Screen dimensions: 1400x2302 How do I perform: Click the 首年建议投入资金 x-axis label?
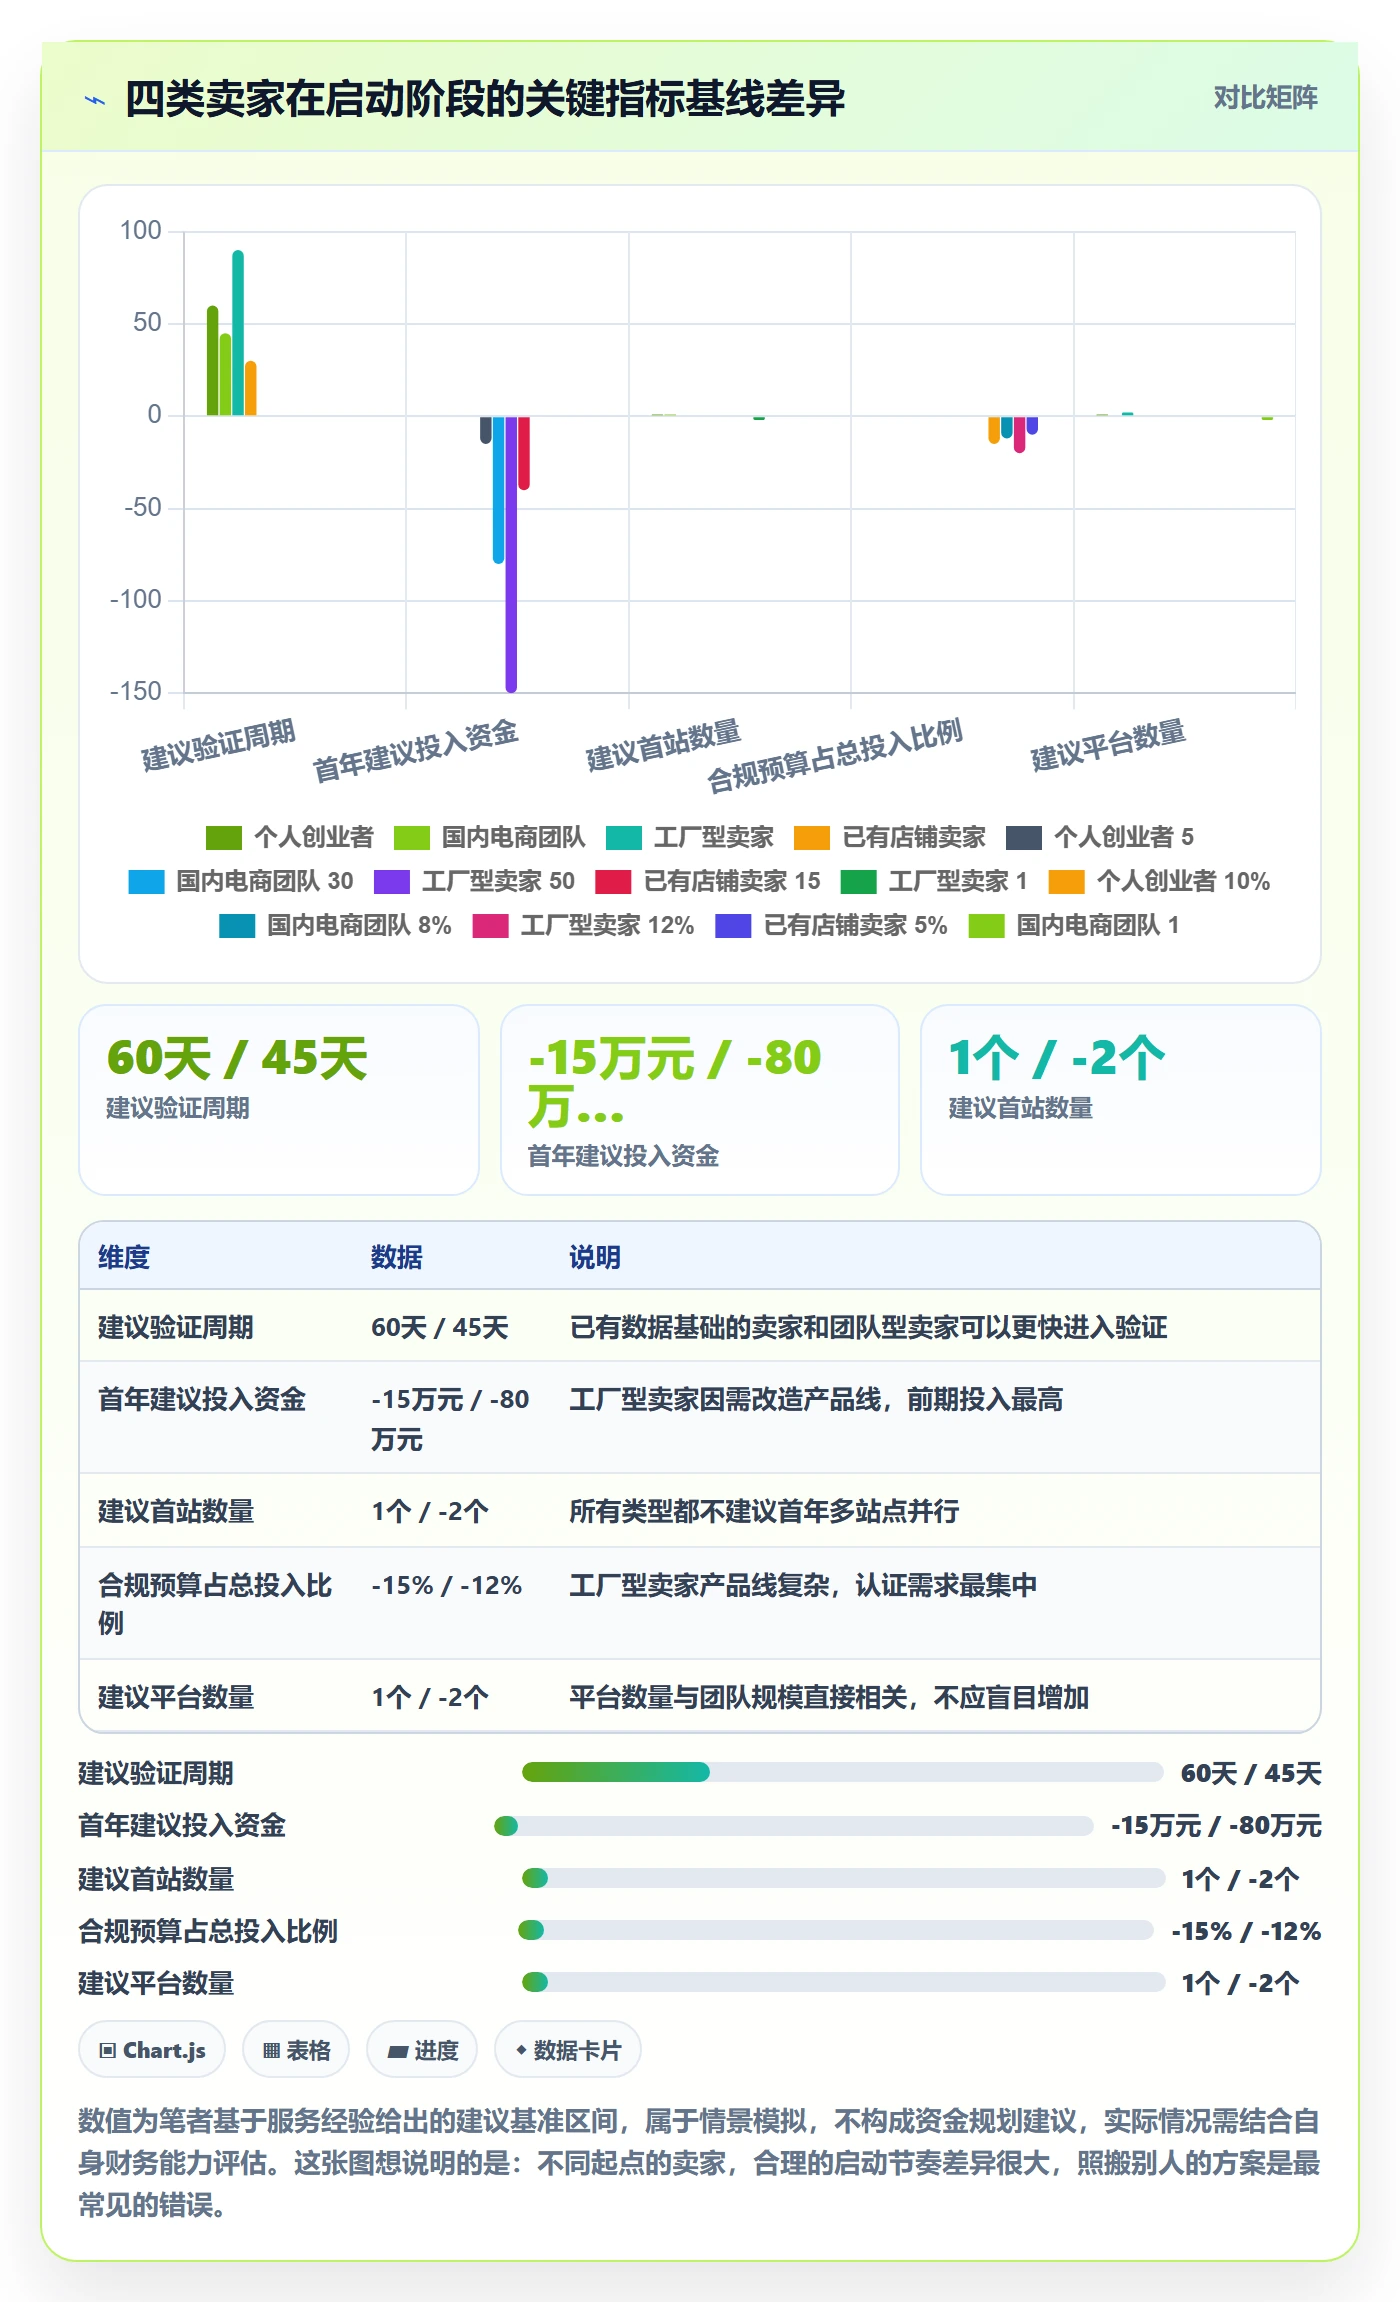pyautogui.click(x=415, y=751)
